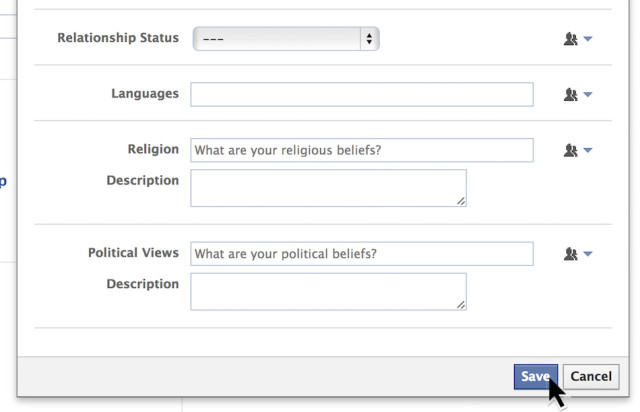Grab the Religion Description resize handle
640x412 pixels.
[461, 201]
